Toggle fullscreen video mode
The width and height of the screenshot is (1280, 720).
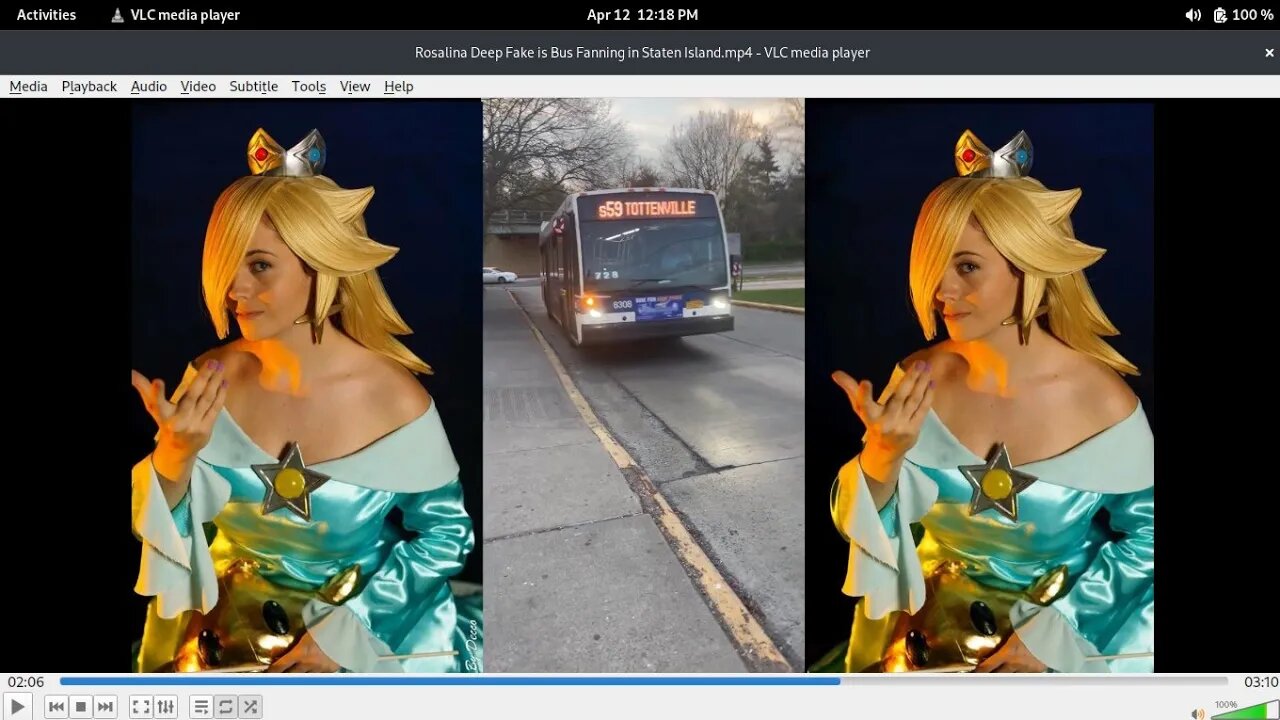click(x=141, y=707)
